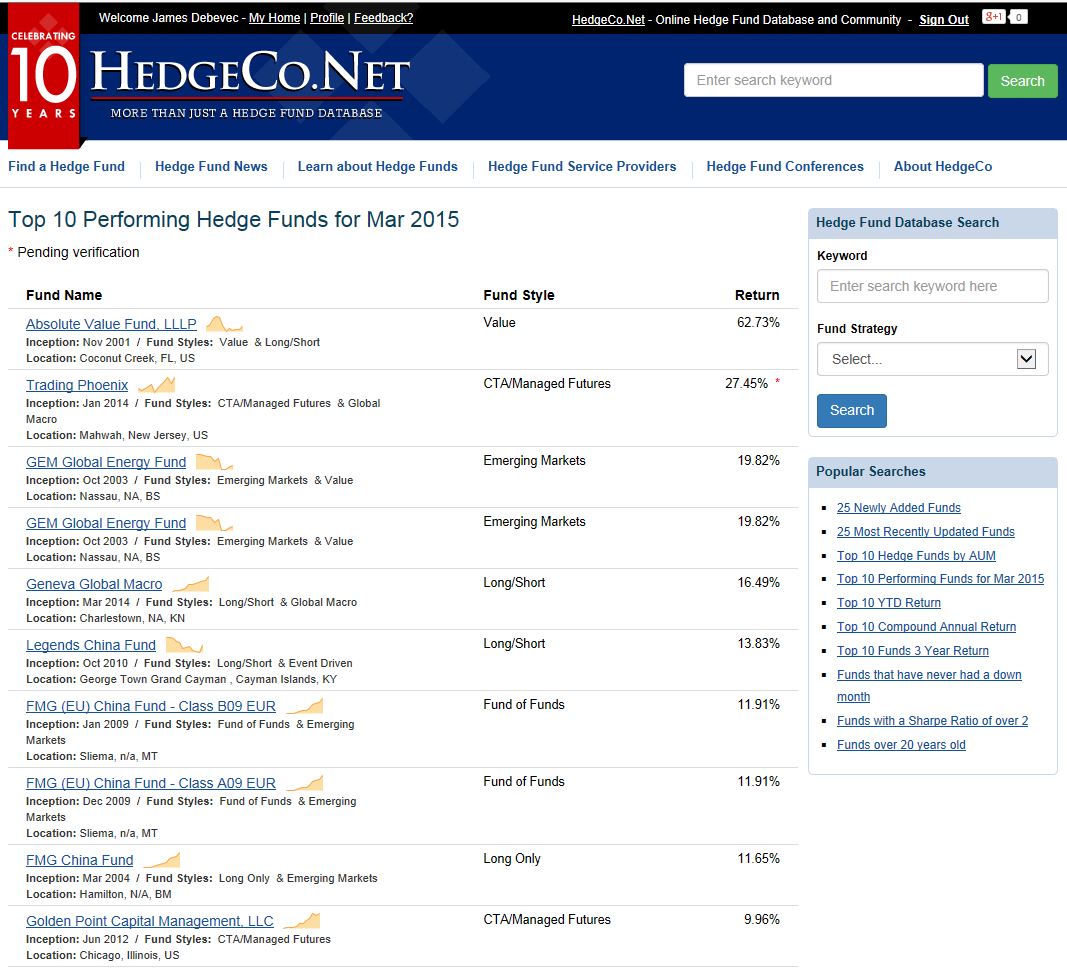
Task: Open 25 Most Recently Updated Funds
Action: click(925, 531)
